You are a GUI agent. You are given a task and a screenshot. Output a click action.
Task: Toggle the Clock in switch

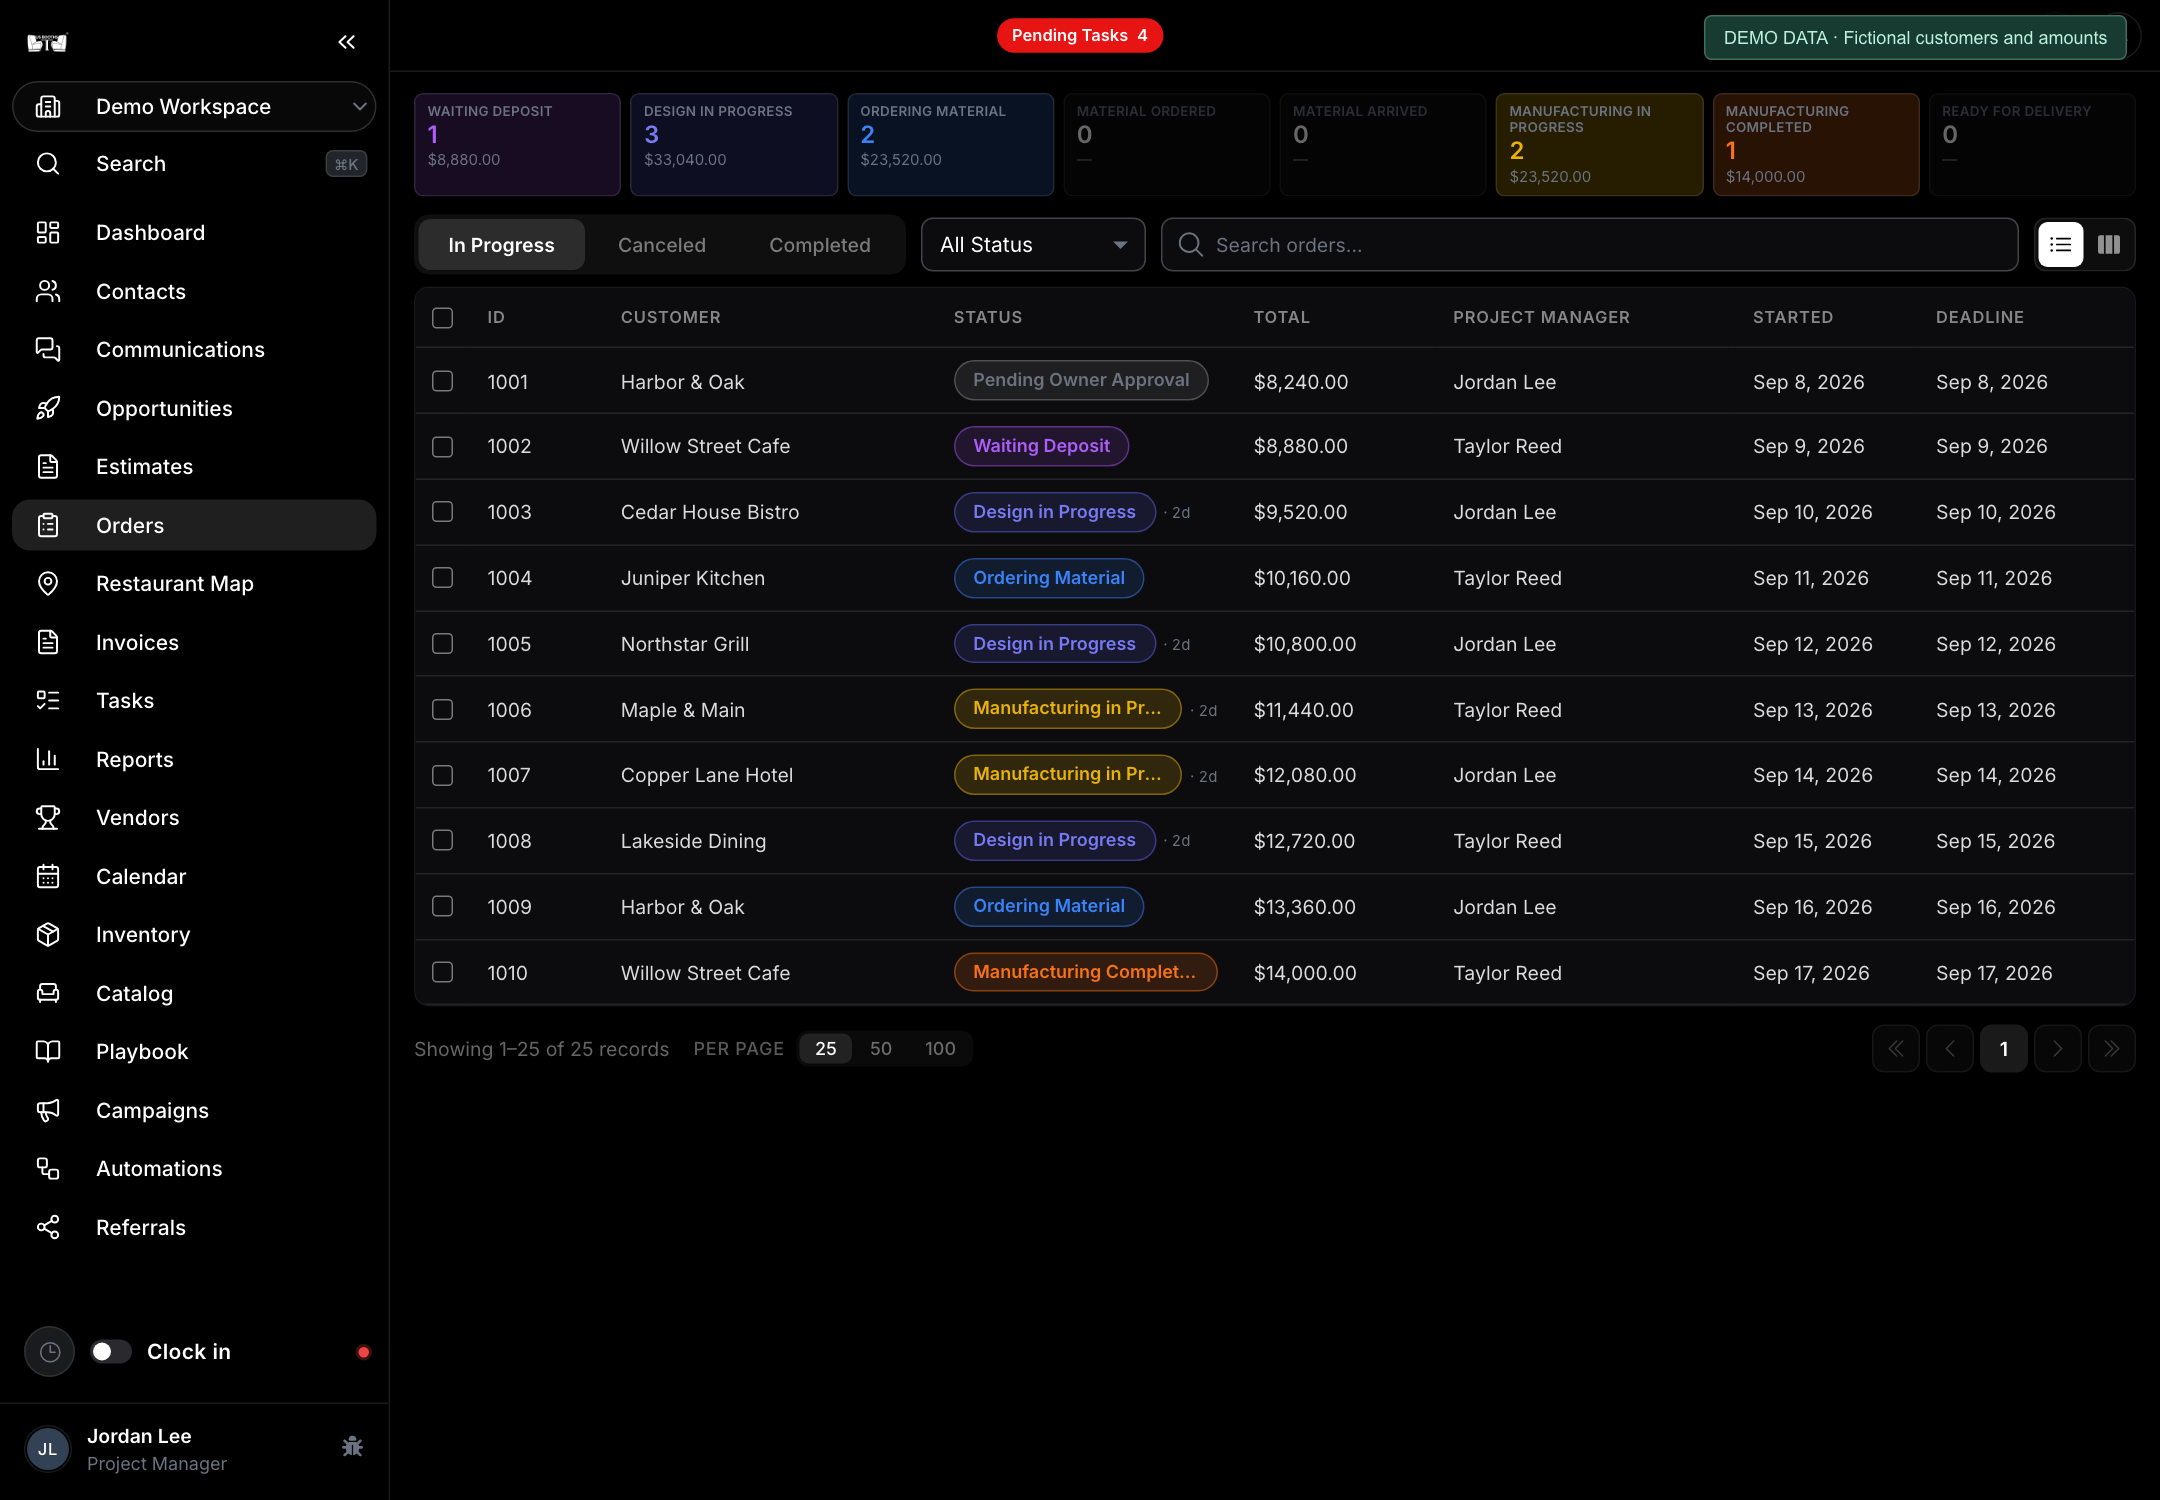click(x=111, y=1352)
